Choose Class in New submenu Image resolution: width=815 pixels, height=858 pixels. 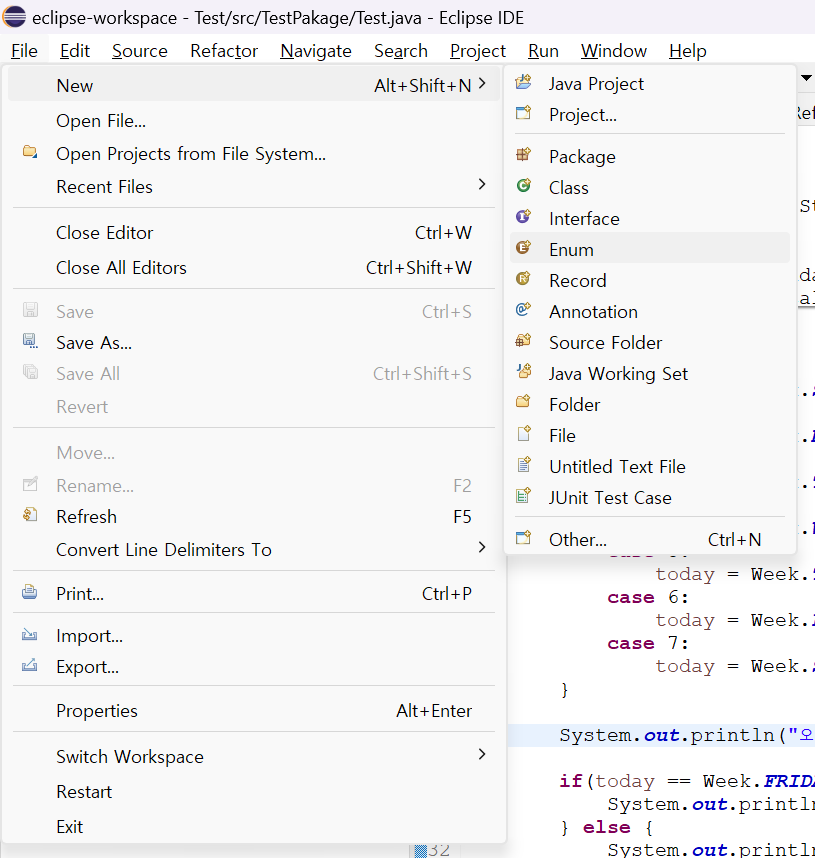650,188
